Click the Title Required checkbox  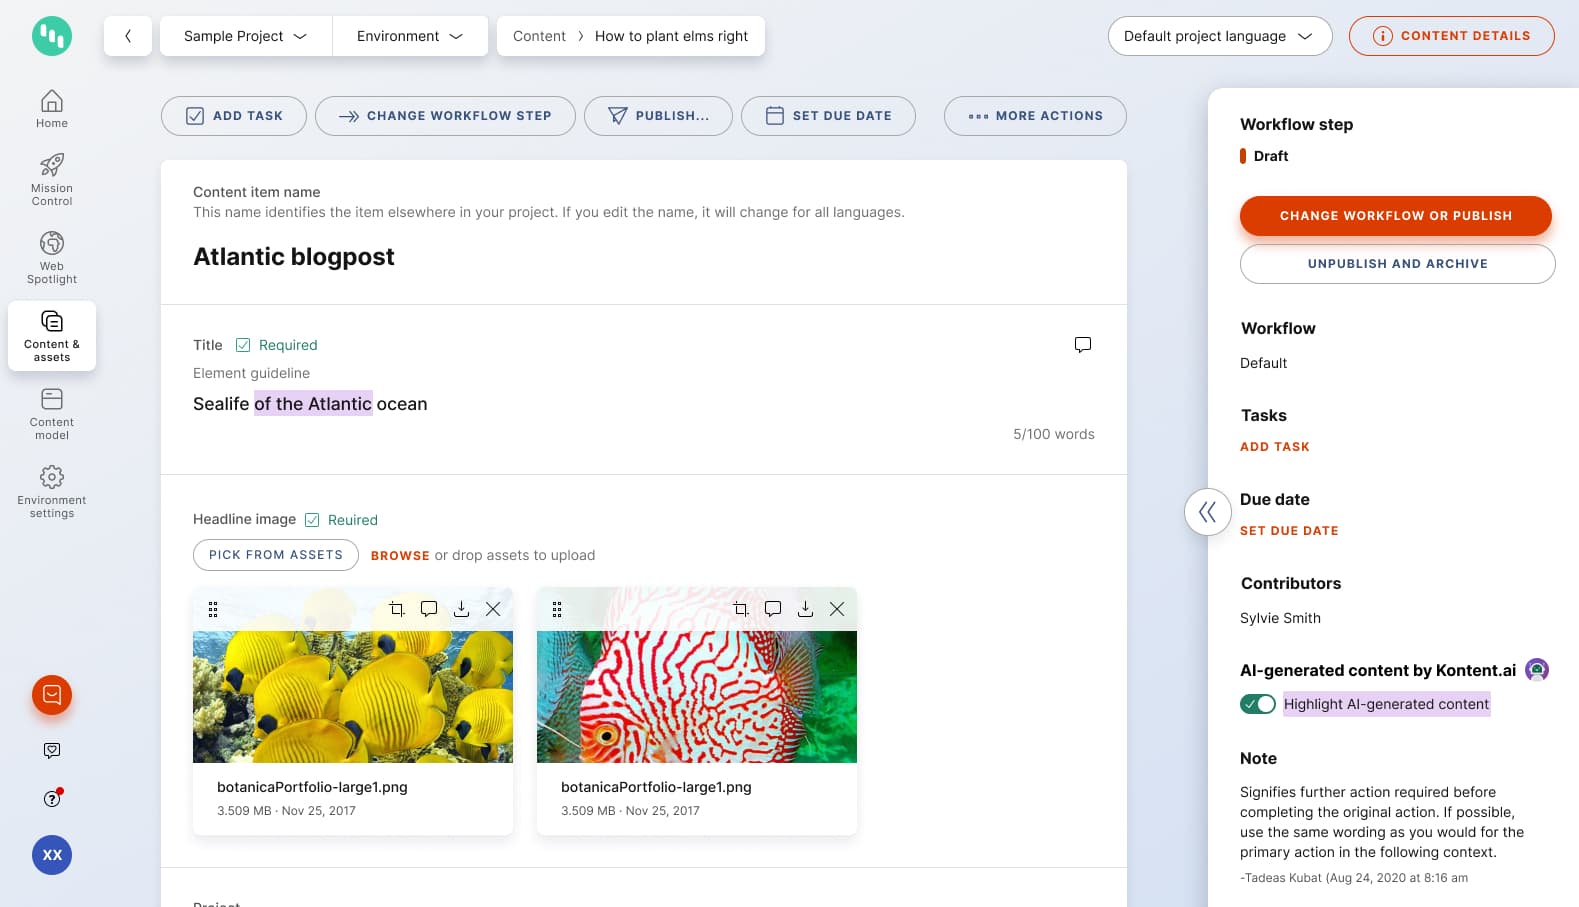click(x=243, y=345)
